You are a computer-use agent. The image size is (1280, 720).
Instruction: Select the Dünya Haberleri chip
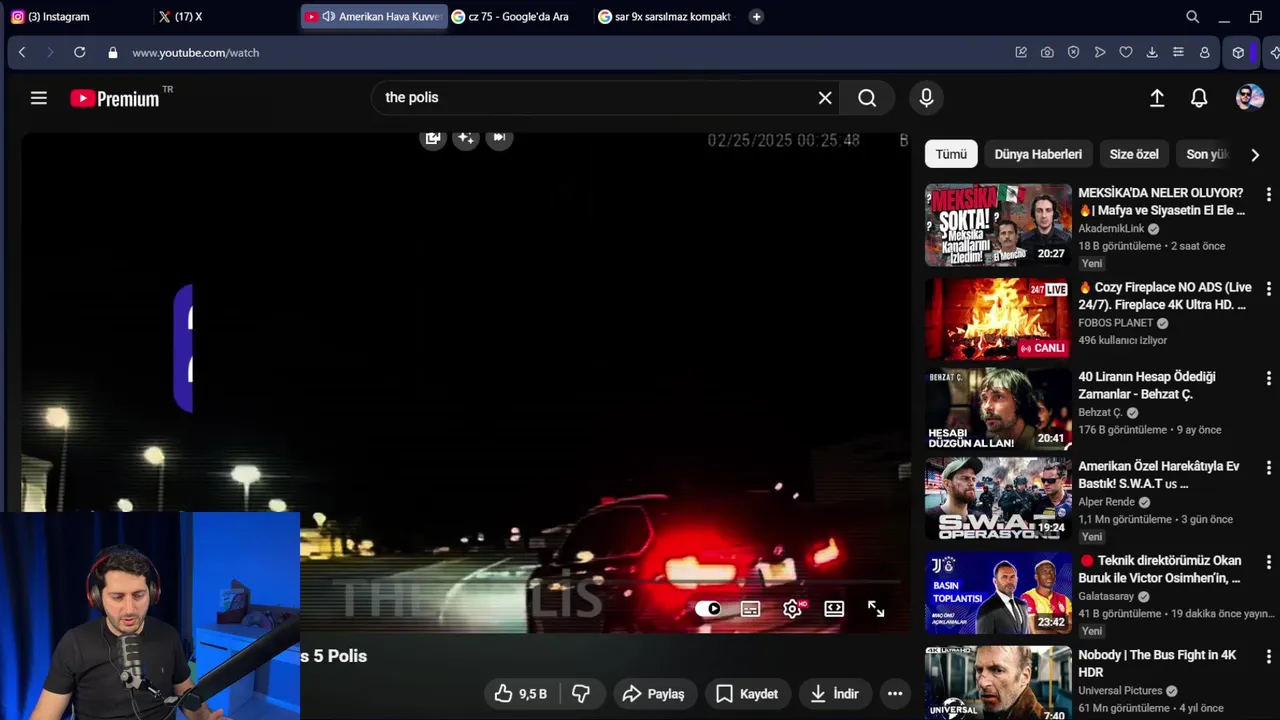(1038, 154)
